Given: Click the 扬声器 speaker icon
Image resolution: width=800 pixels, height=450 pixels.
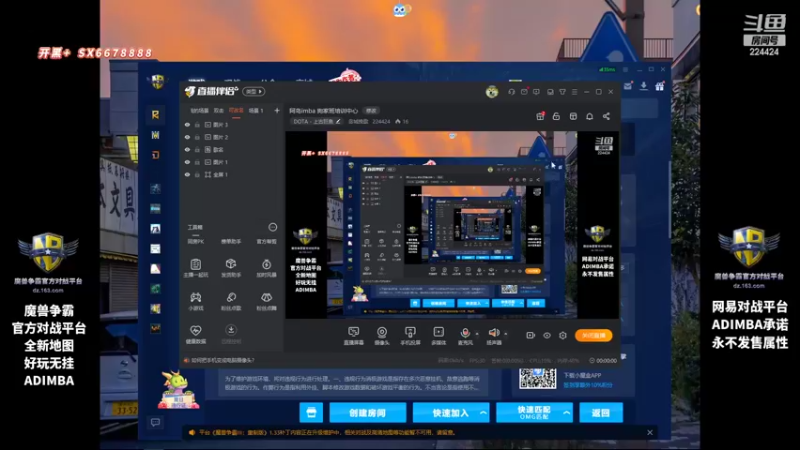Looking at the screenshot, I should pos(493,332).
